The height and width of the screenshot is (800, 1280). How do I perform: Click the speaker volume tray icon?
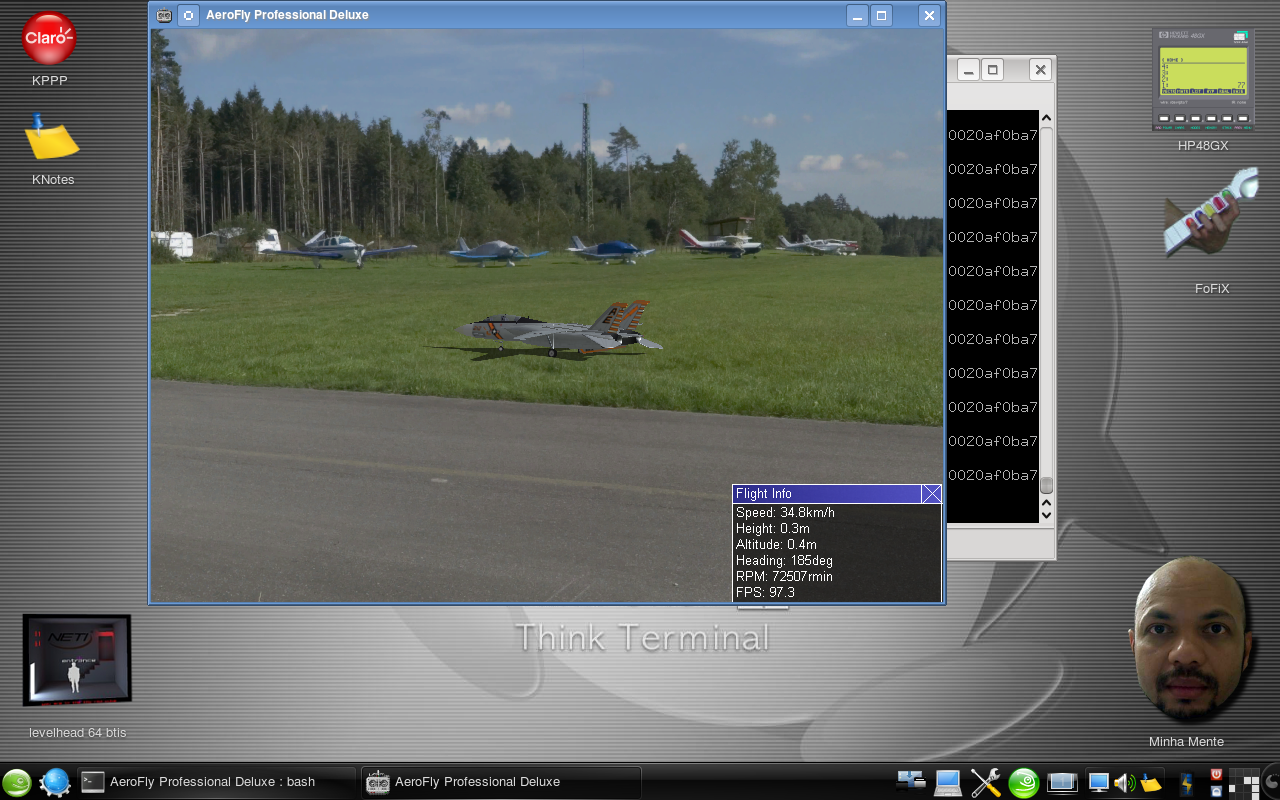click(1123, 782)
